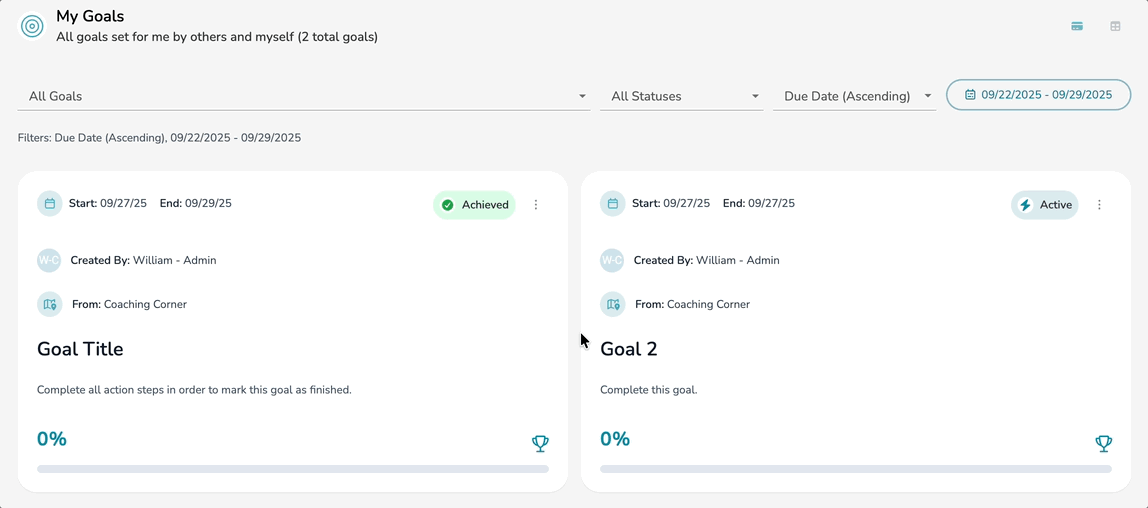Click W-C avatar on Goal Title card

point(49,261)
